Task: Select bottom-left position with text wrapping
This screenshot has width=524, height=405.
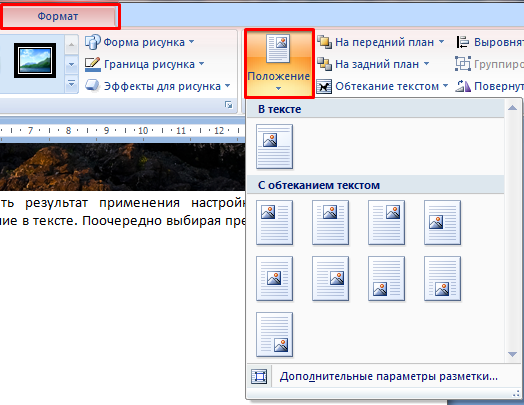Action: pyautogui.click(x=386, y=279)
